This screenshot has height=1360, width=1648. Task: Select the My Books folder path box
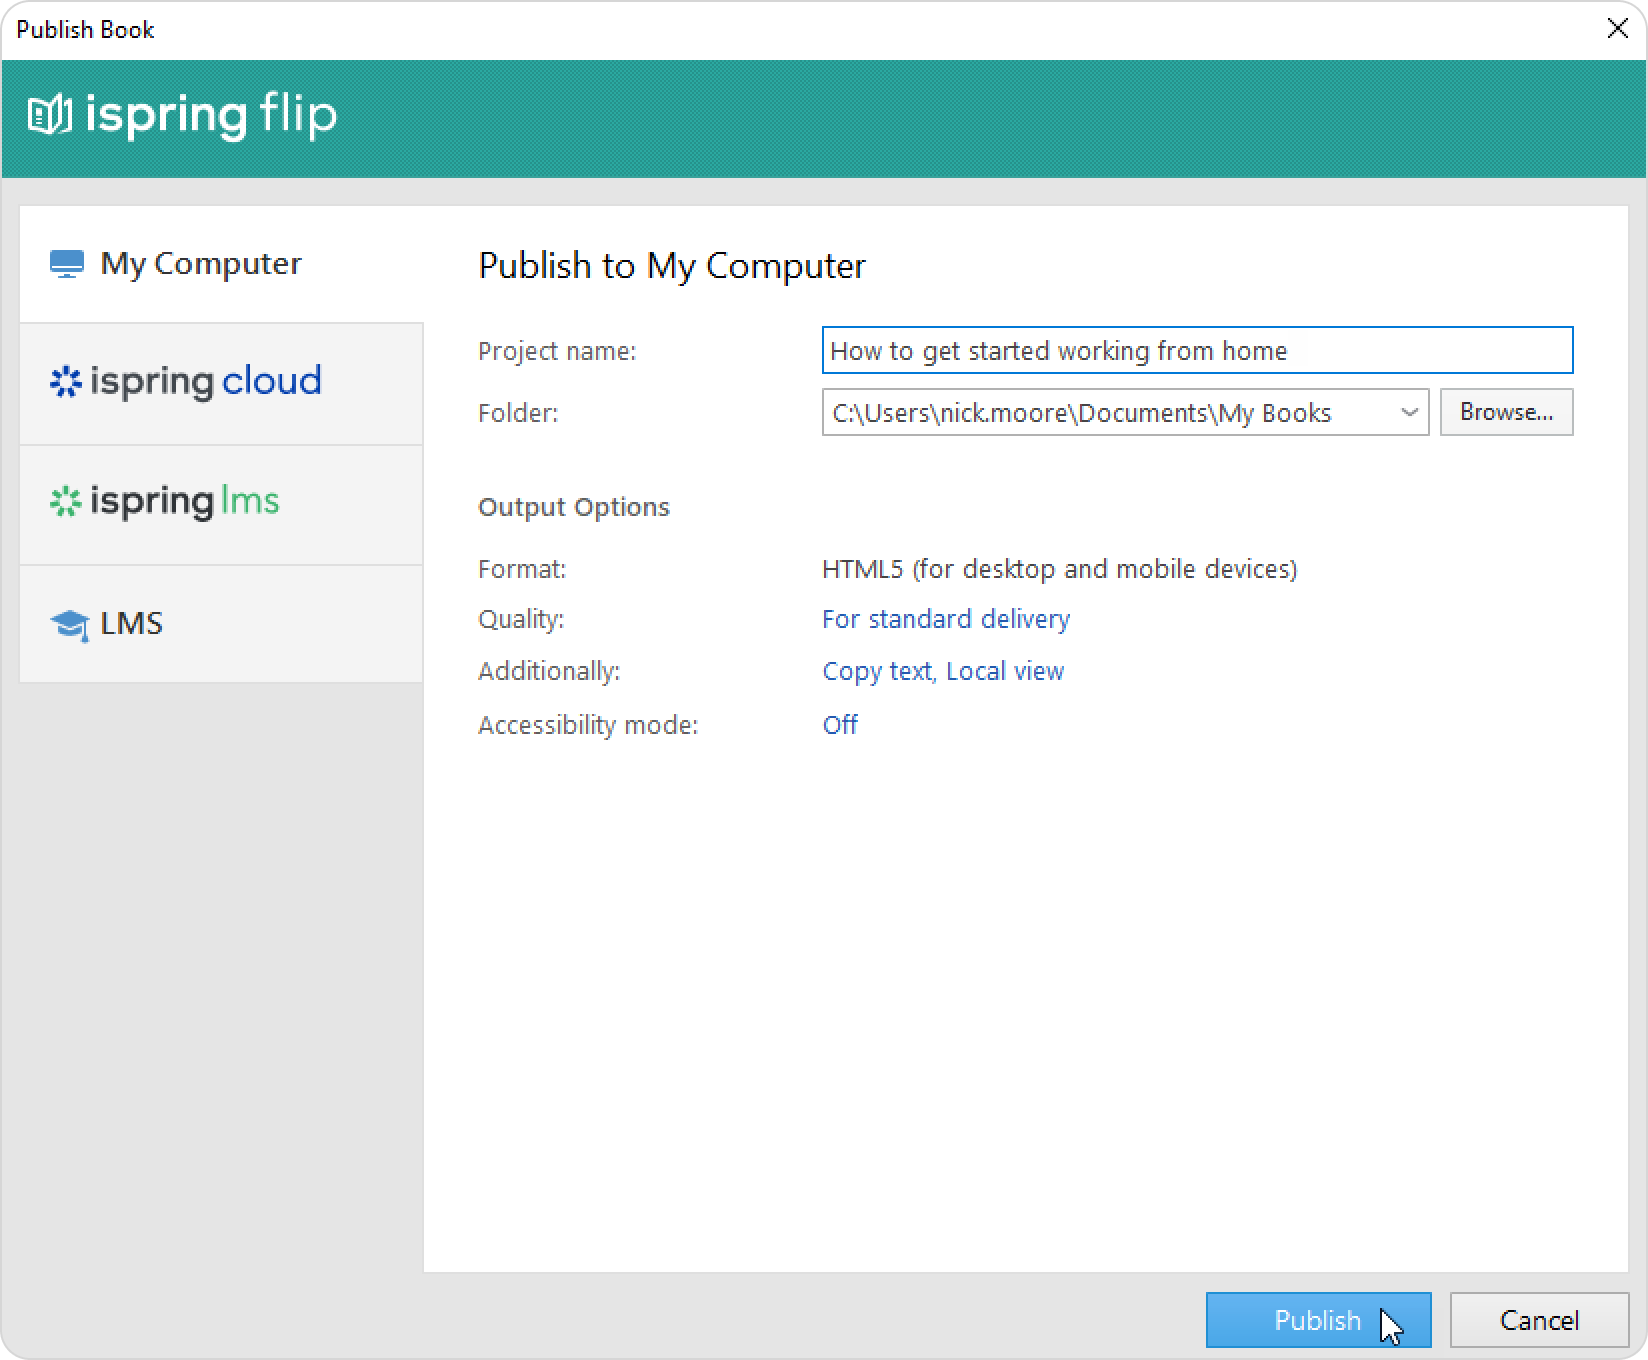[x=1110, y=413]
